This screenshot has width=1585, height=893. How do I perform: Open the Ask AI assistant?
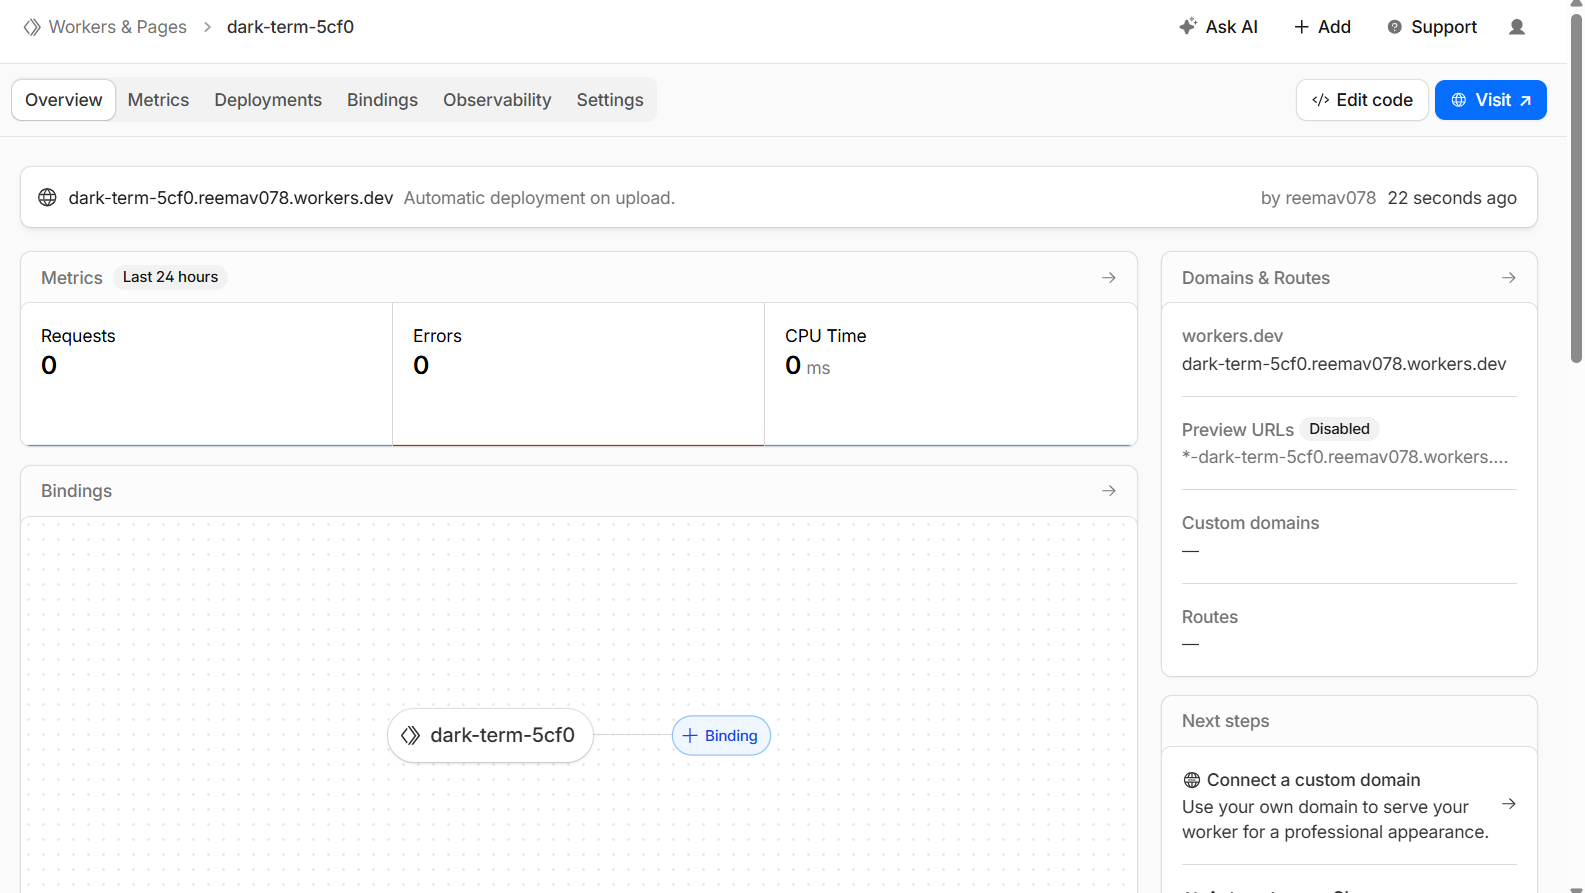pyautogui.click(x=1219, y=27)
